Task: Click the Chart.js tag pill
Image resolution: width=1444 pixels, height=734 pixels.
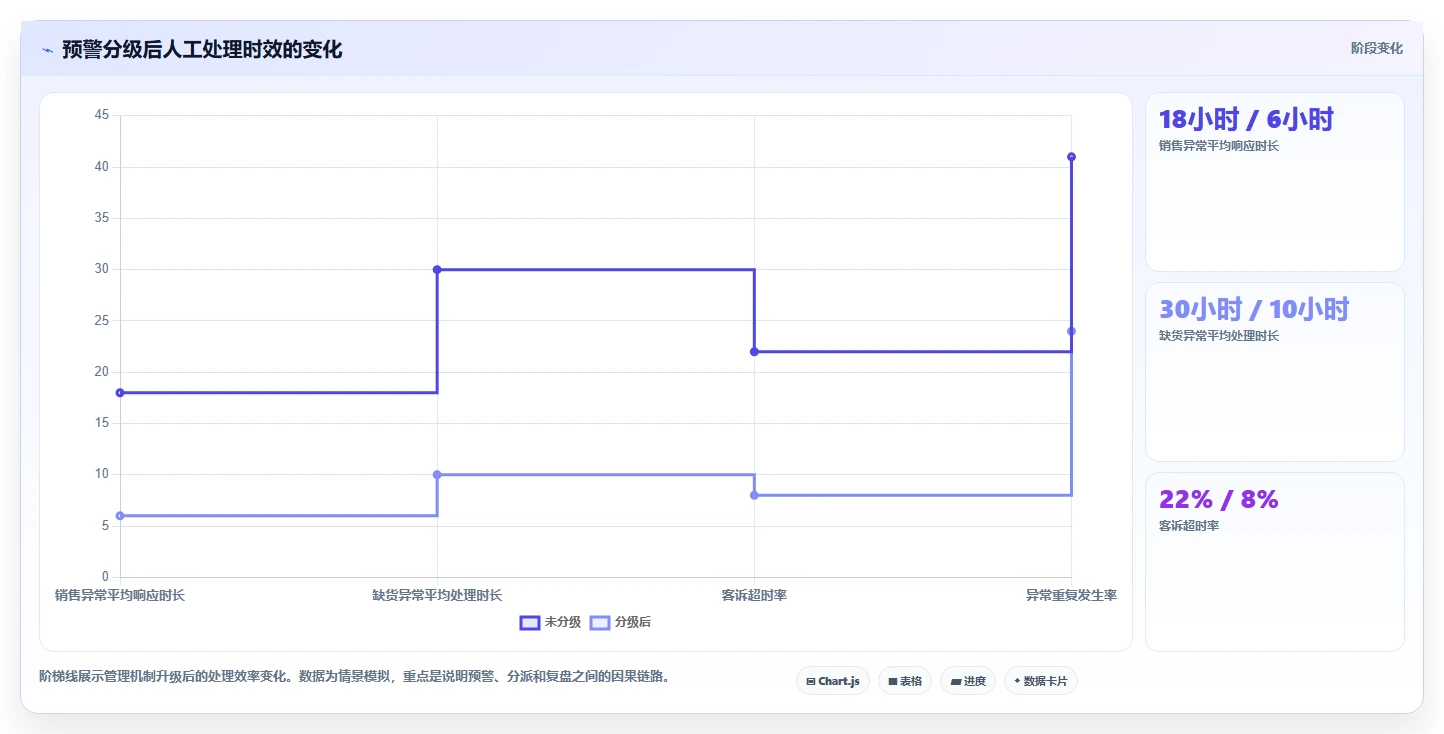Action: (x=833, y=681)
